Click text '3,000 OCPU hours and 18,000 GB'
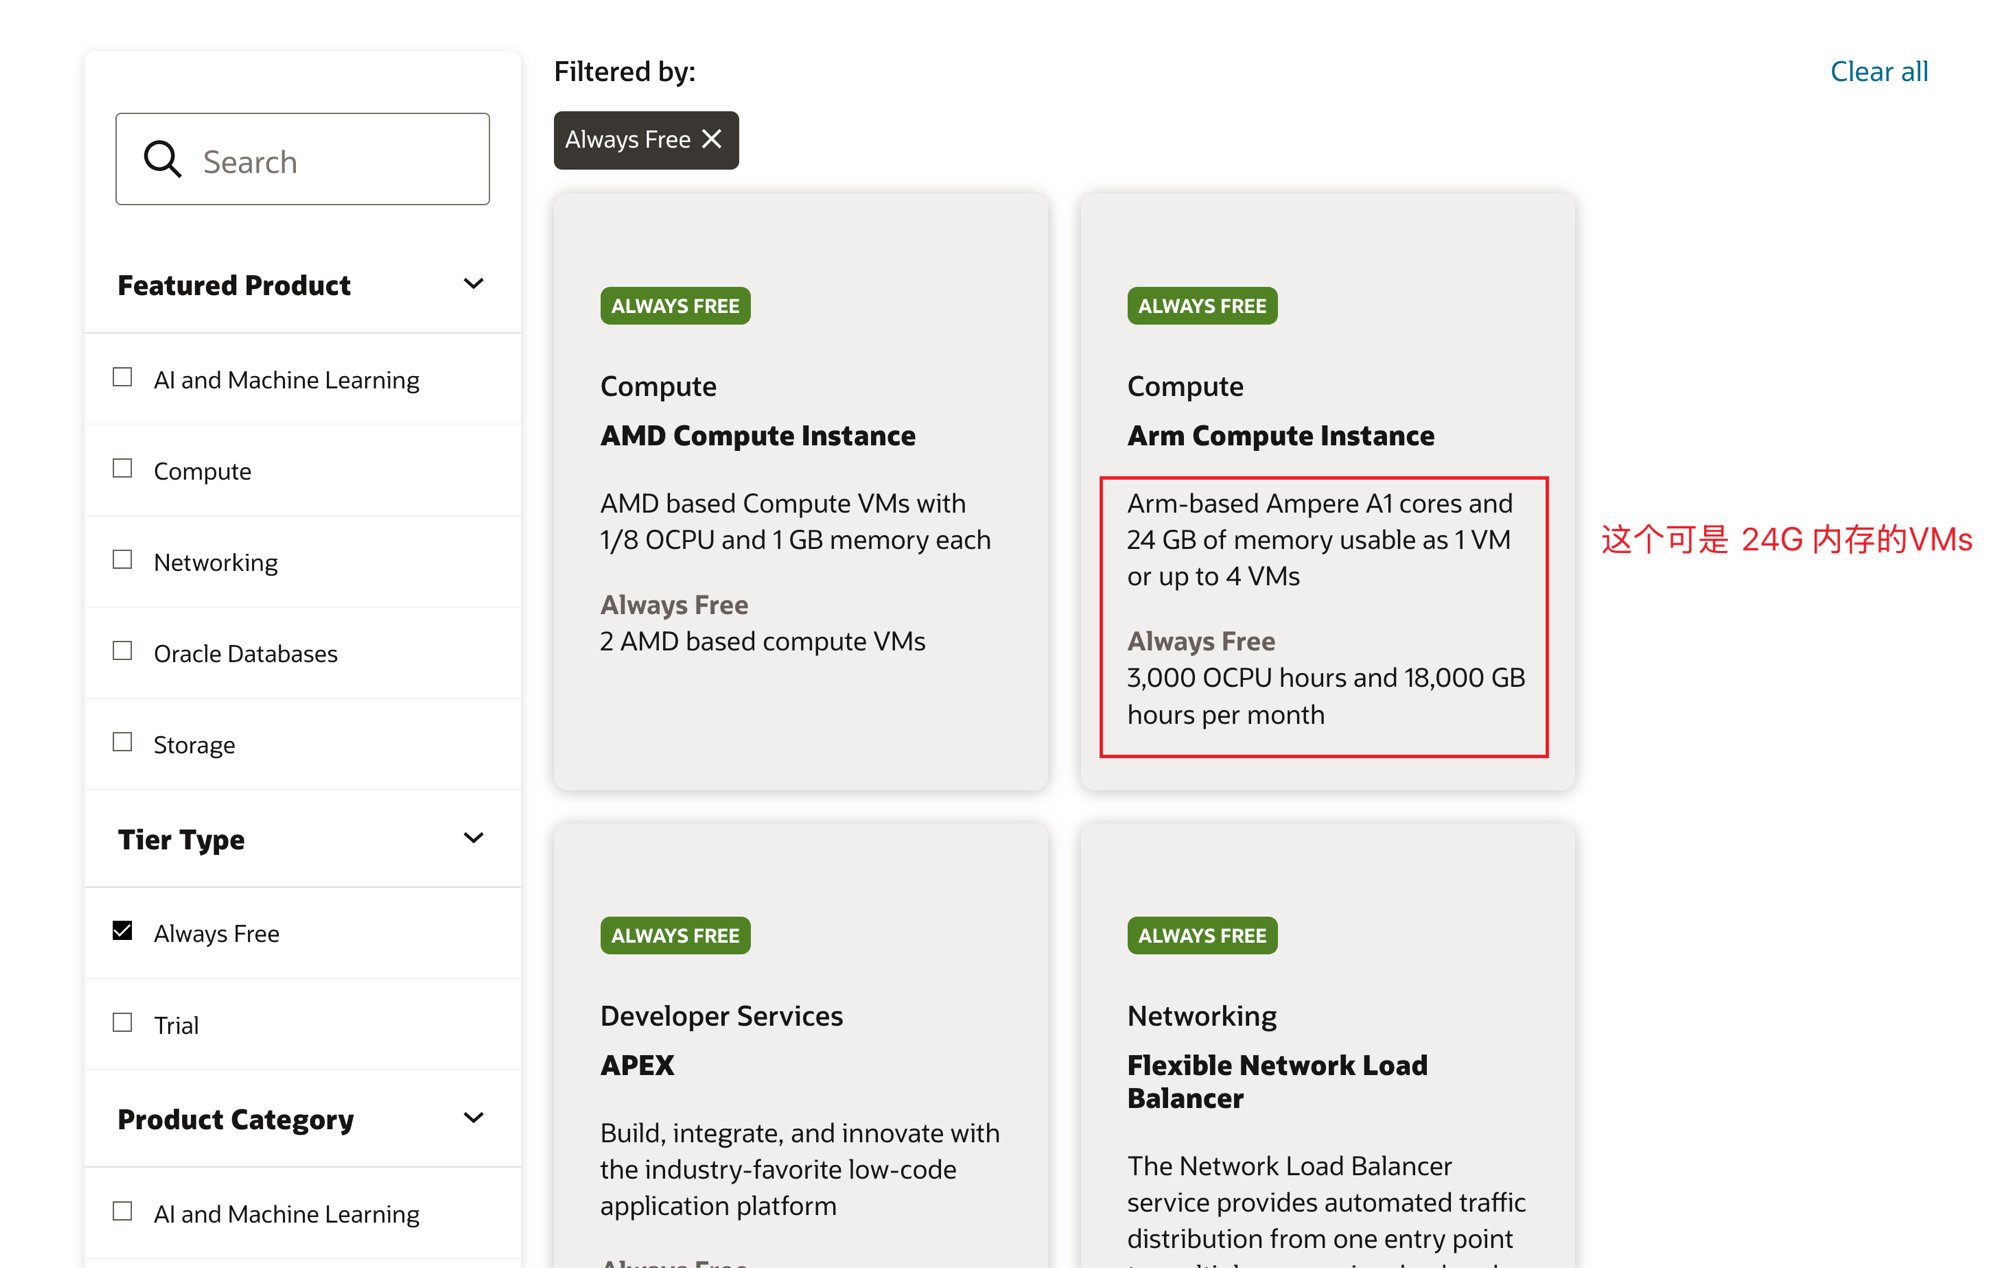The height and width of the screenshot is (1268, 2000). click(x=1326, y=678)
